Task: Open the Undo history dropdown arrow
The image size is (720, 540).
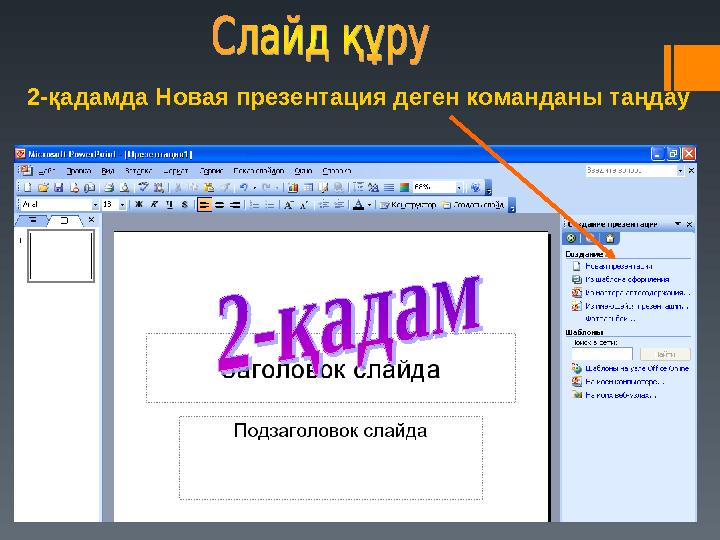Action: tap(254, 187)
